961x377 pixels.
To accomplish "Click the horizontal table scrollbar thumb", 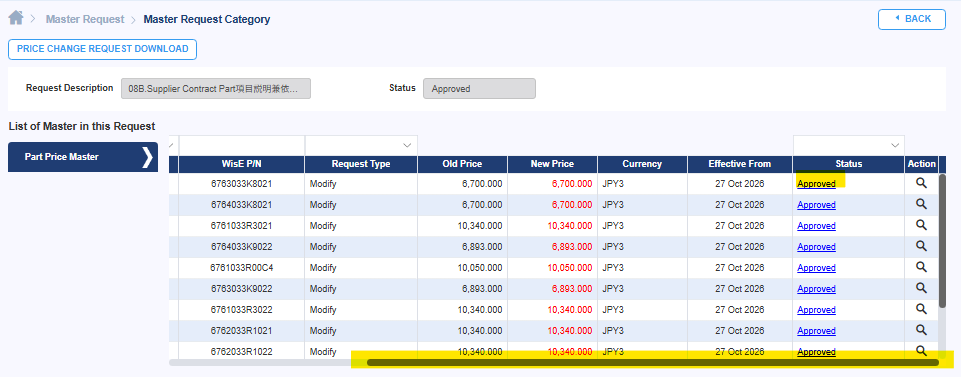I will (x=653, y=362).
